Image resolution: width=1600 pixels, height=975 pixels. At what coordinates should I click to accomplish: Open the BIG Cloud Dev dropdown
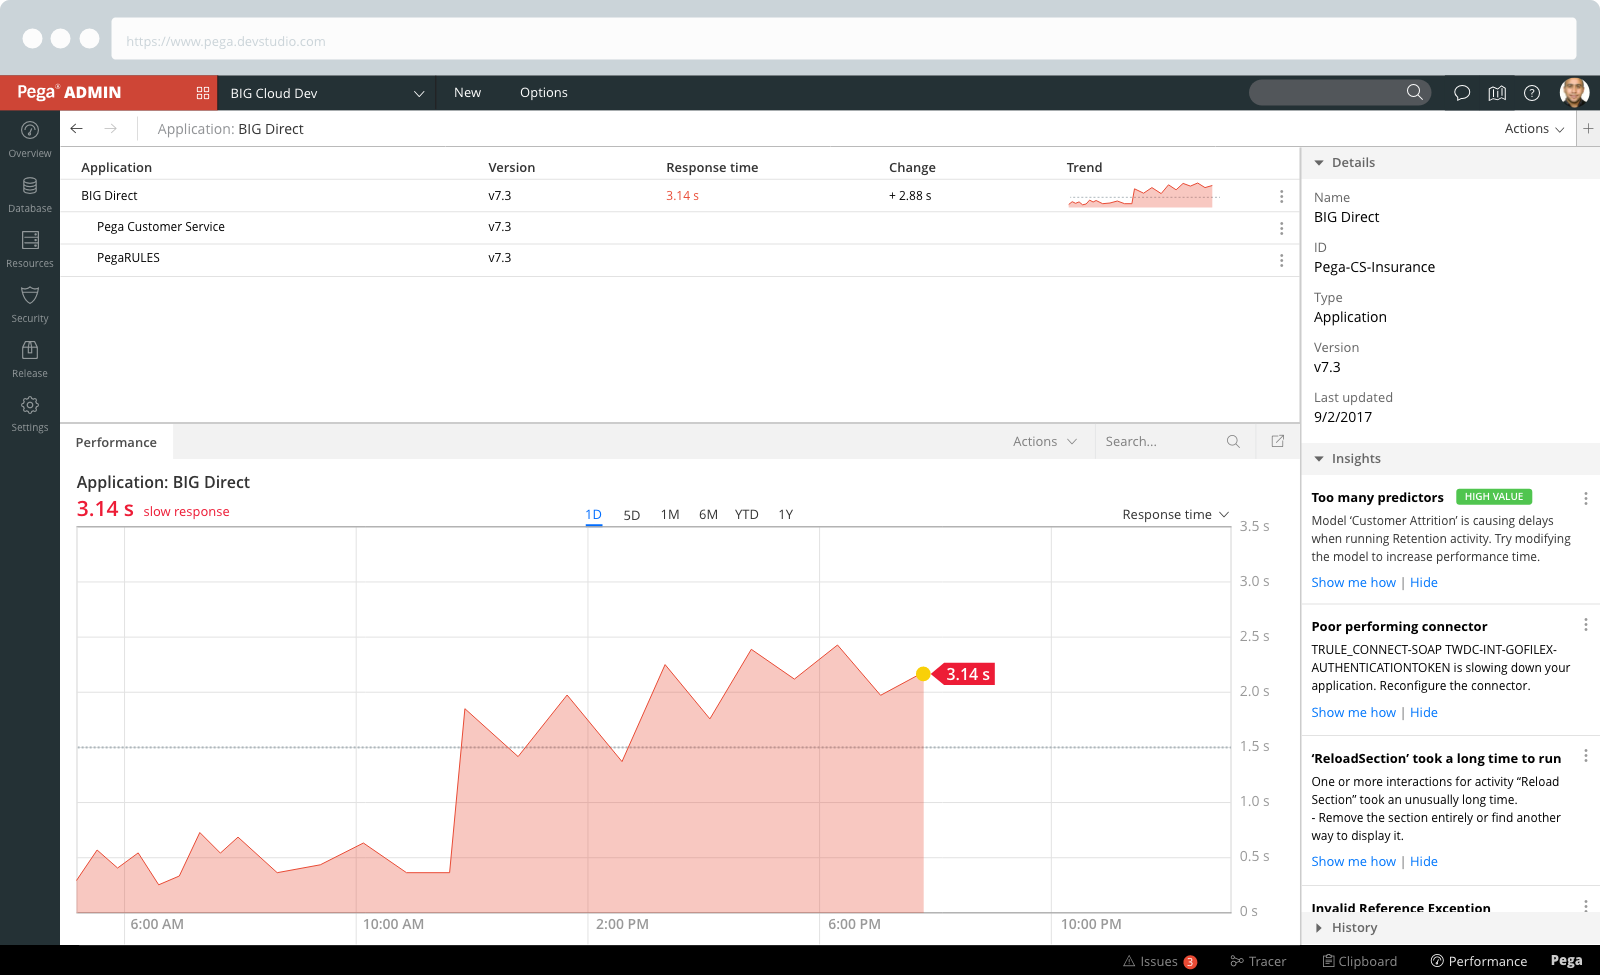327,93
